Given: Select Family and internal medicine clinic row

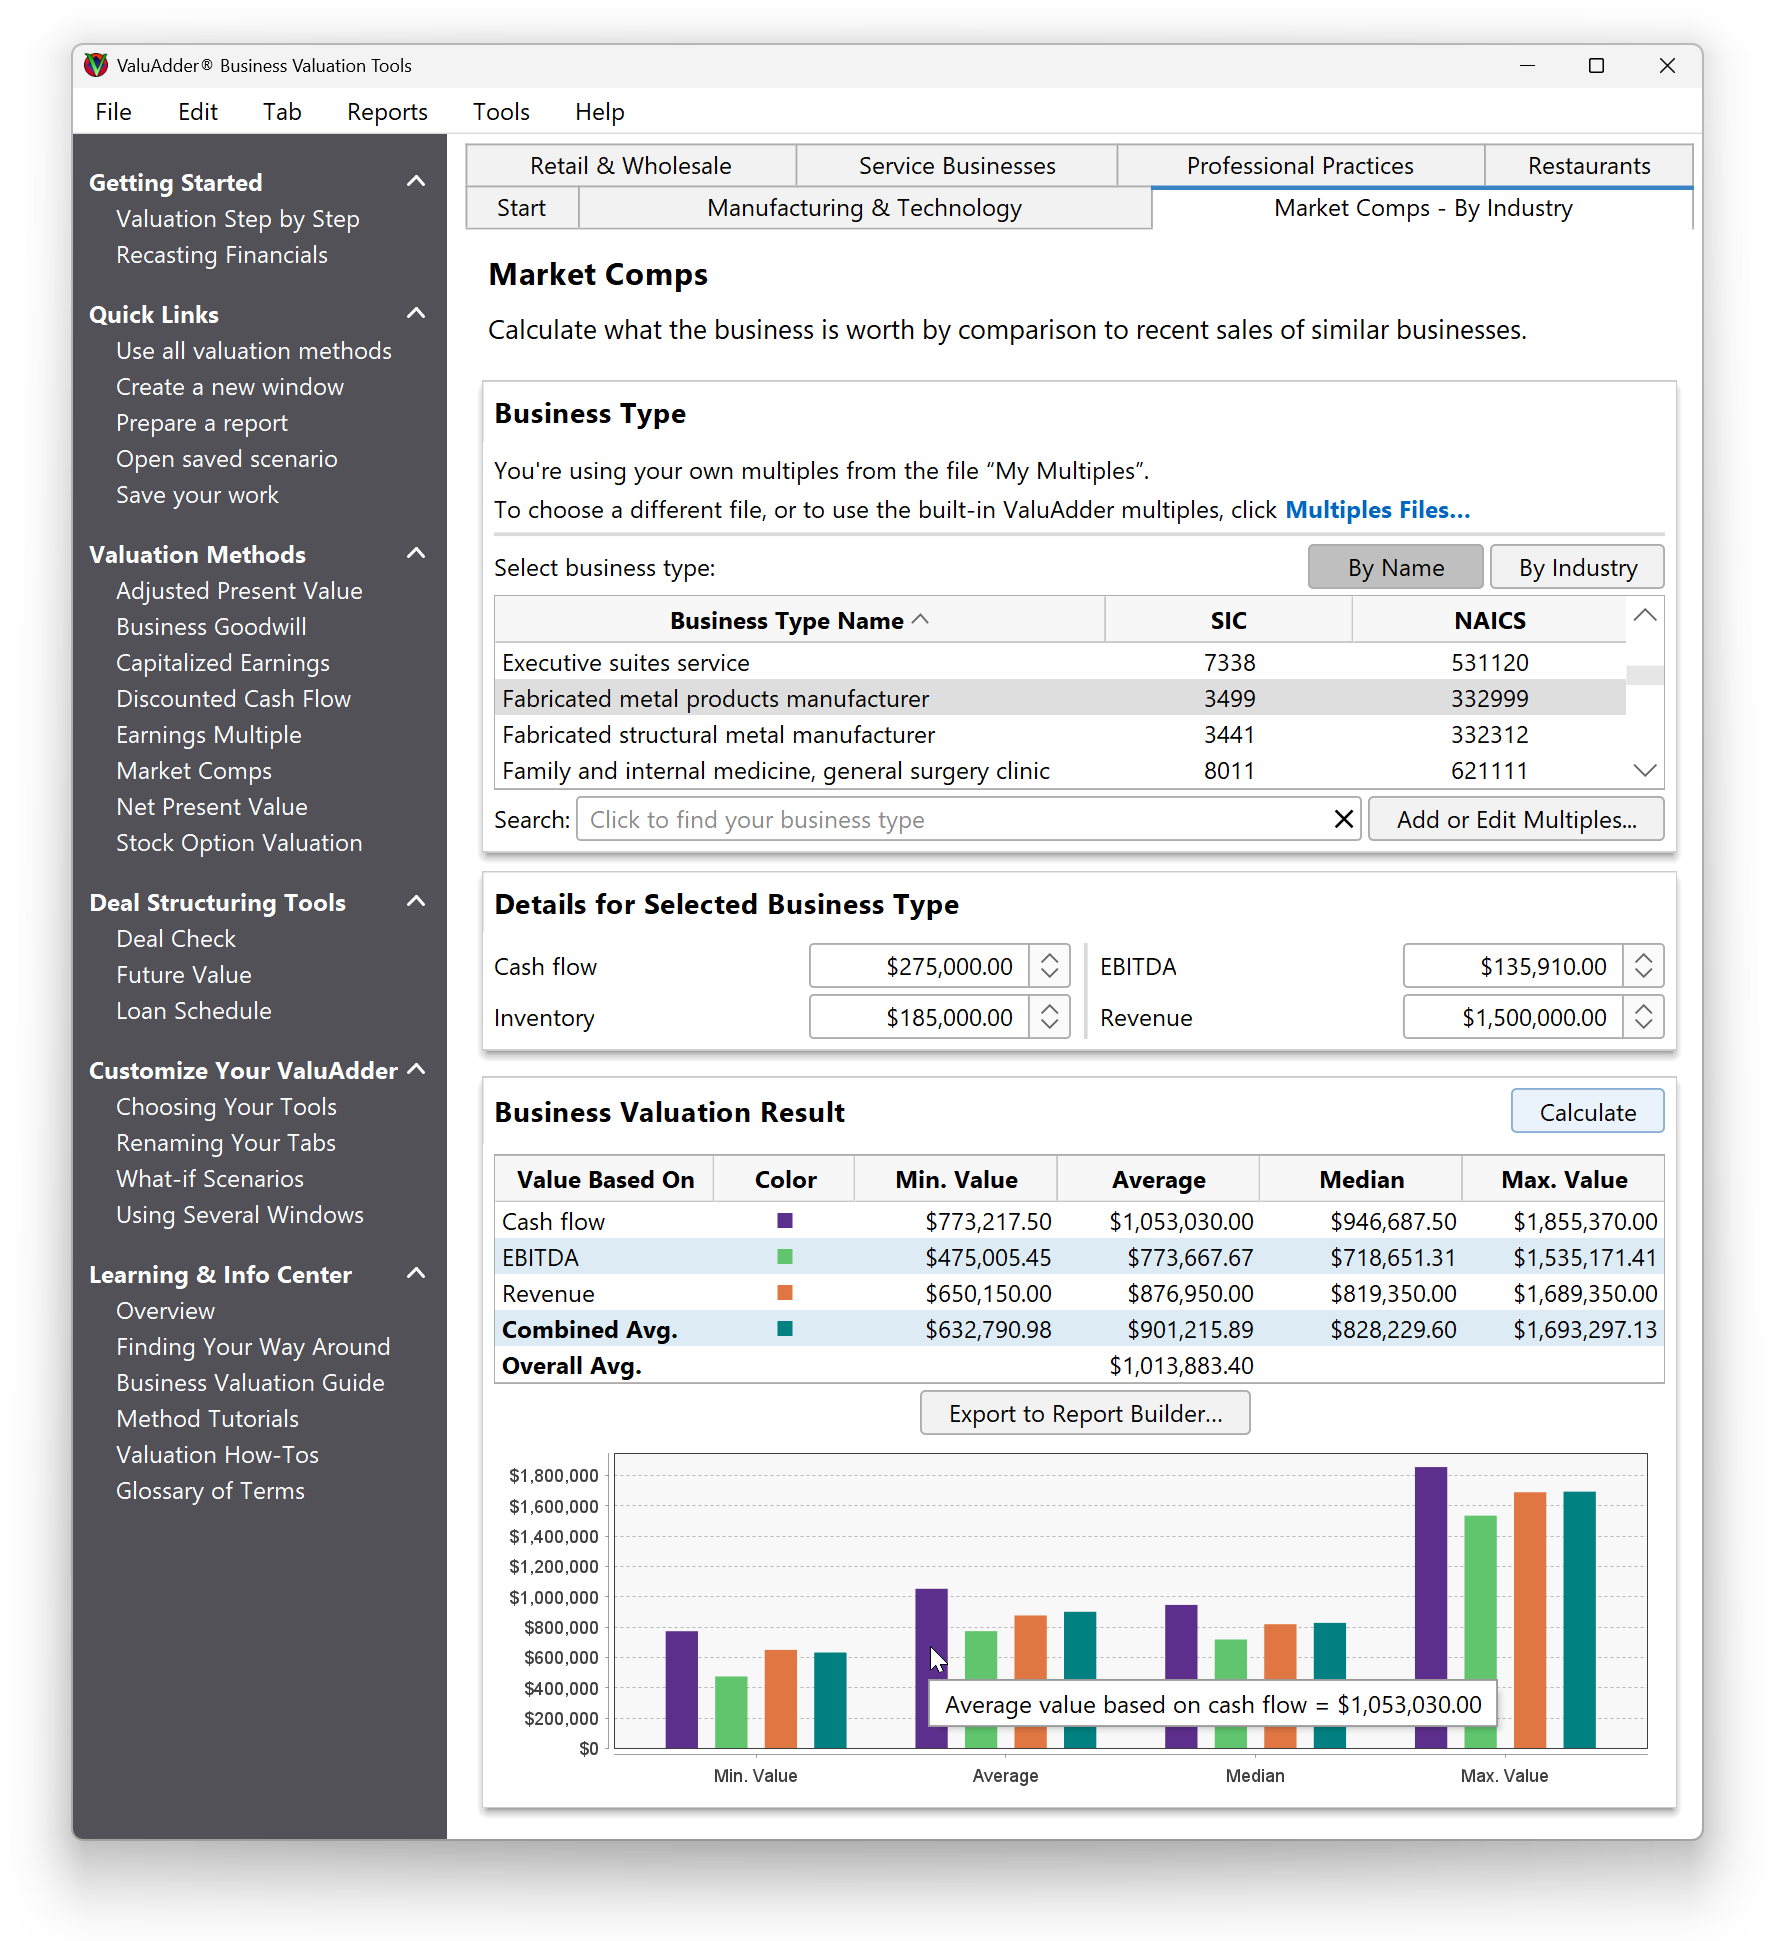Looking at the screenshot, I should [x=1061, y=770].
